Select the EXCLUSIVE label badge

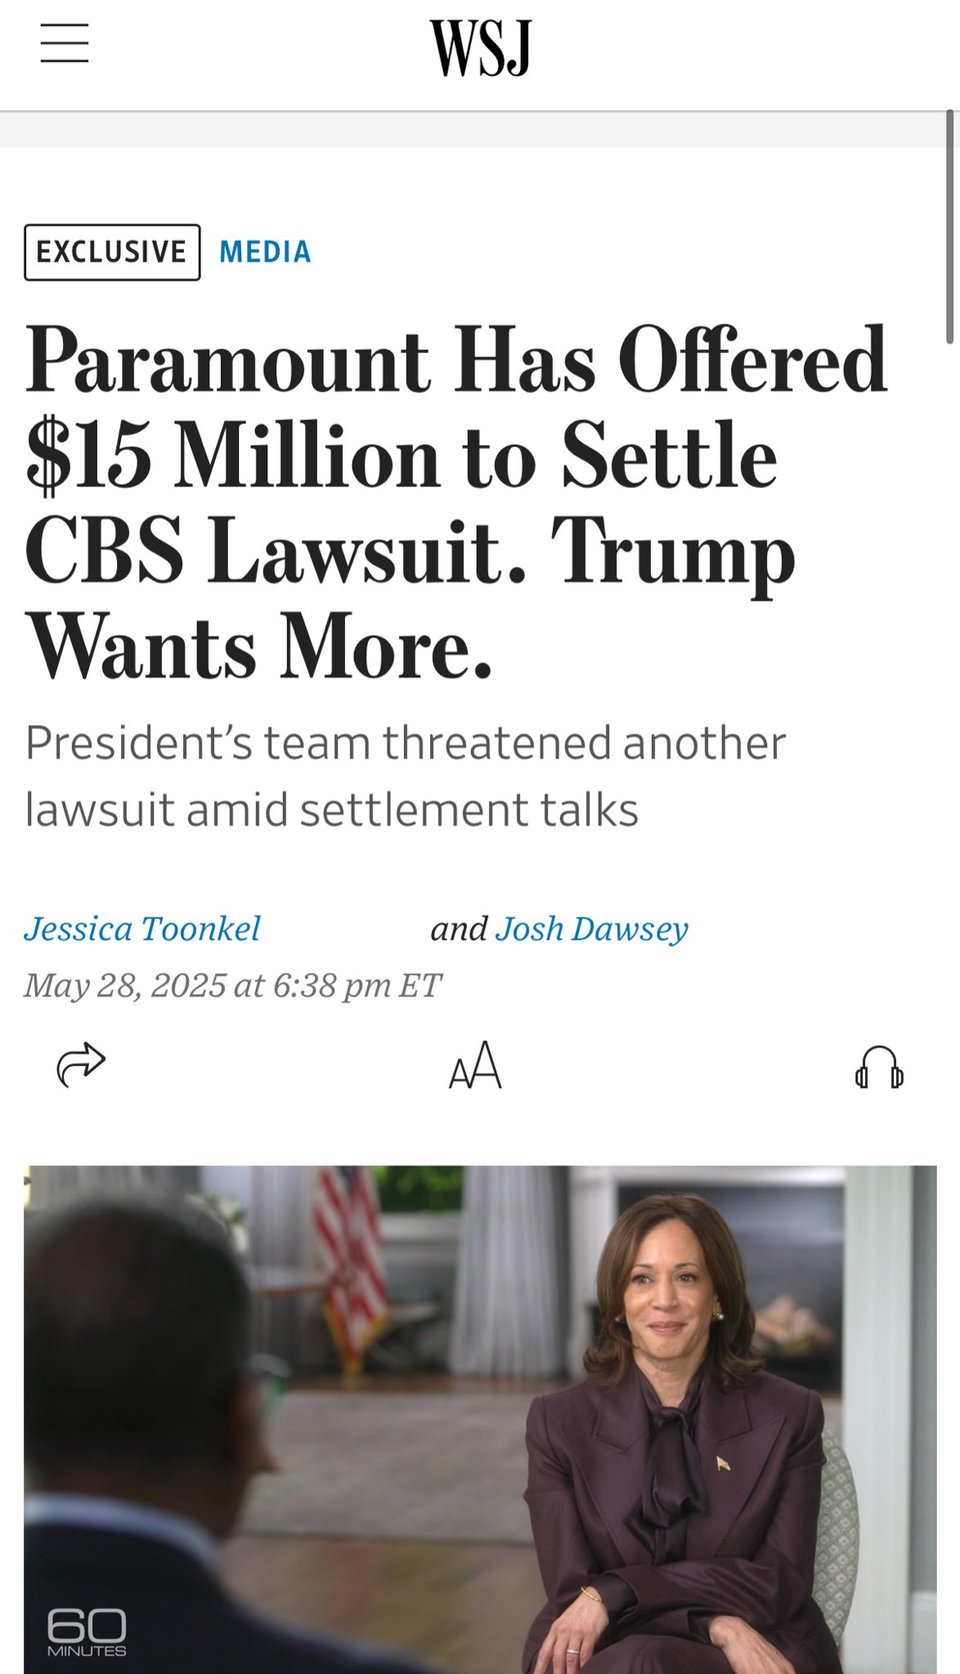tap(112, 252)
